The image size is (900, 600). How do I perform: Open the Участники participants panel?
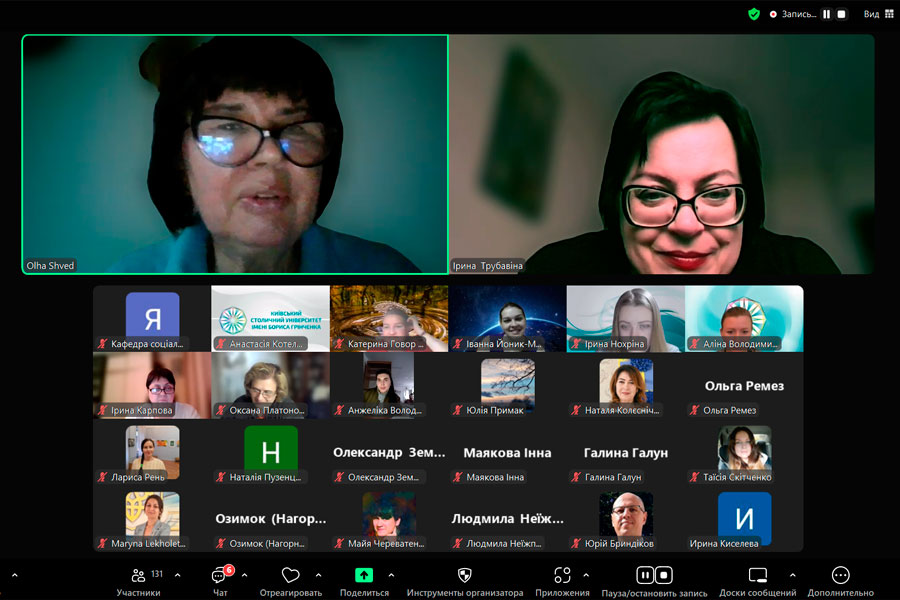(138, 582)
